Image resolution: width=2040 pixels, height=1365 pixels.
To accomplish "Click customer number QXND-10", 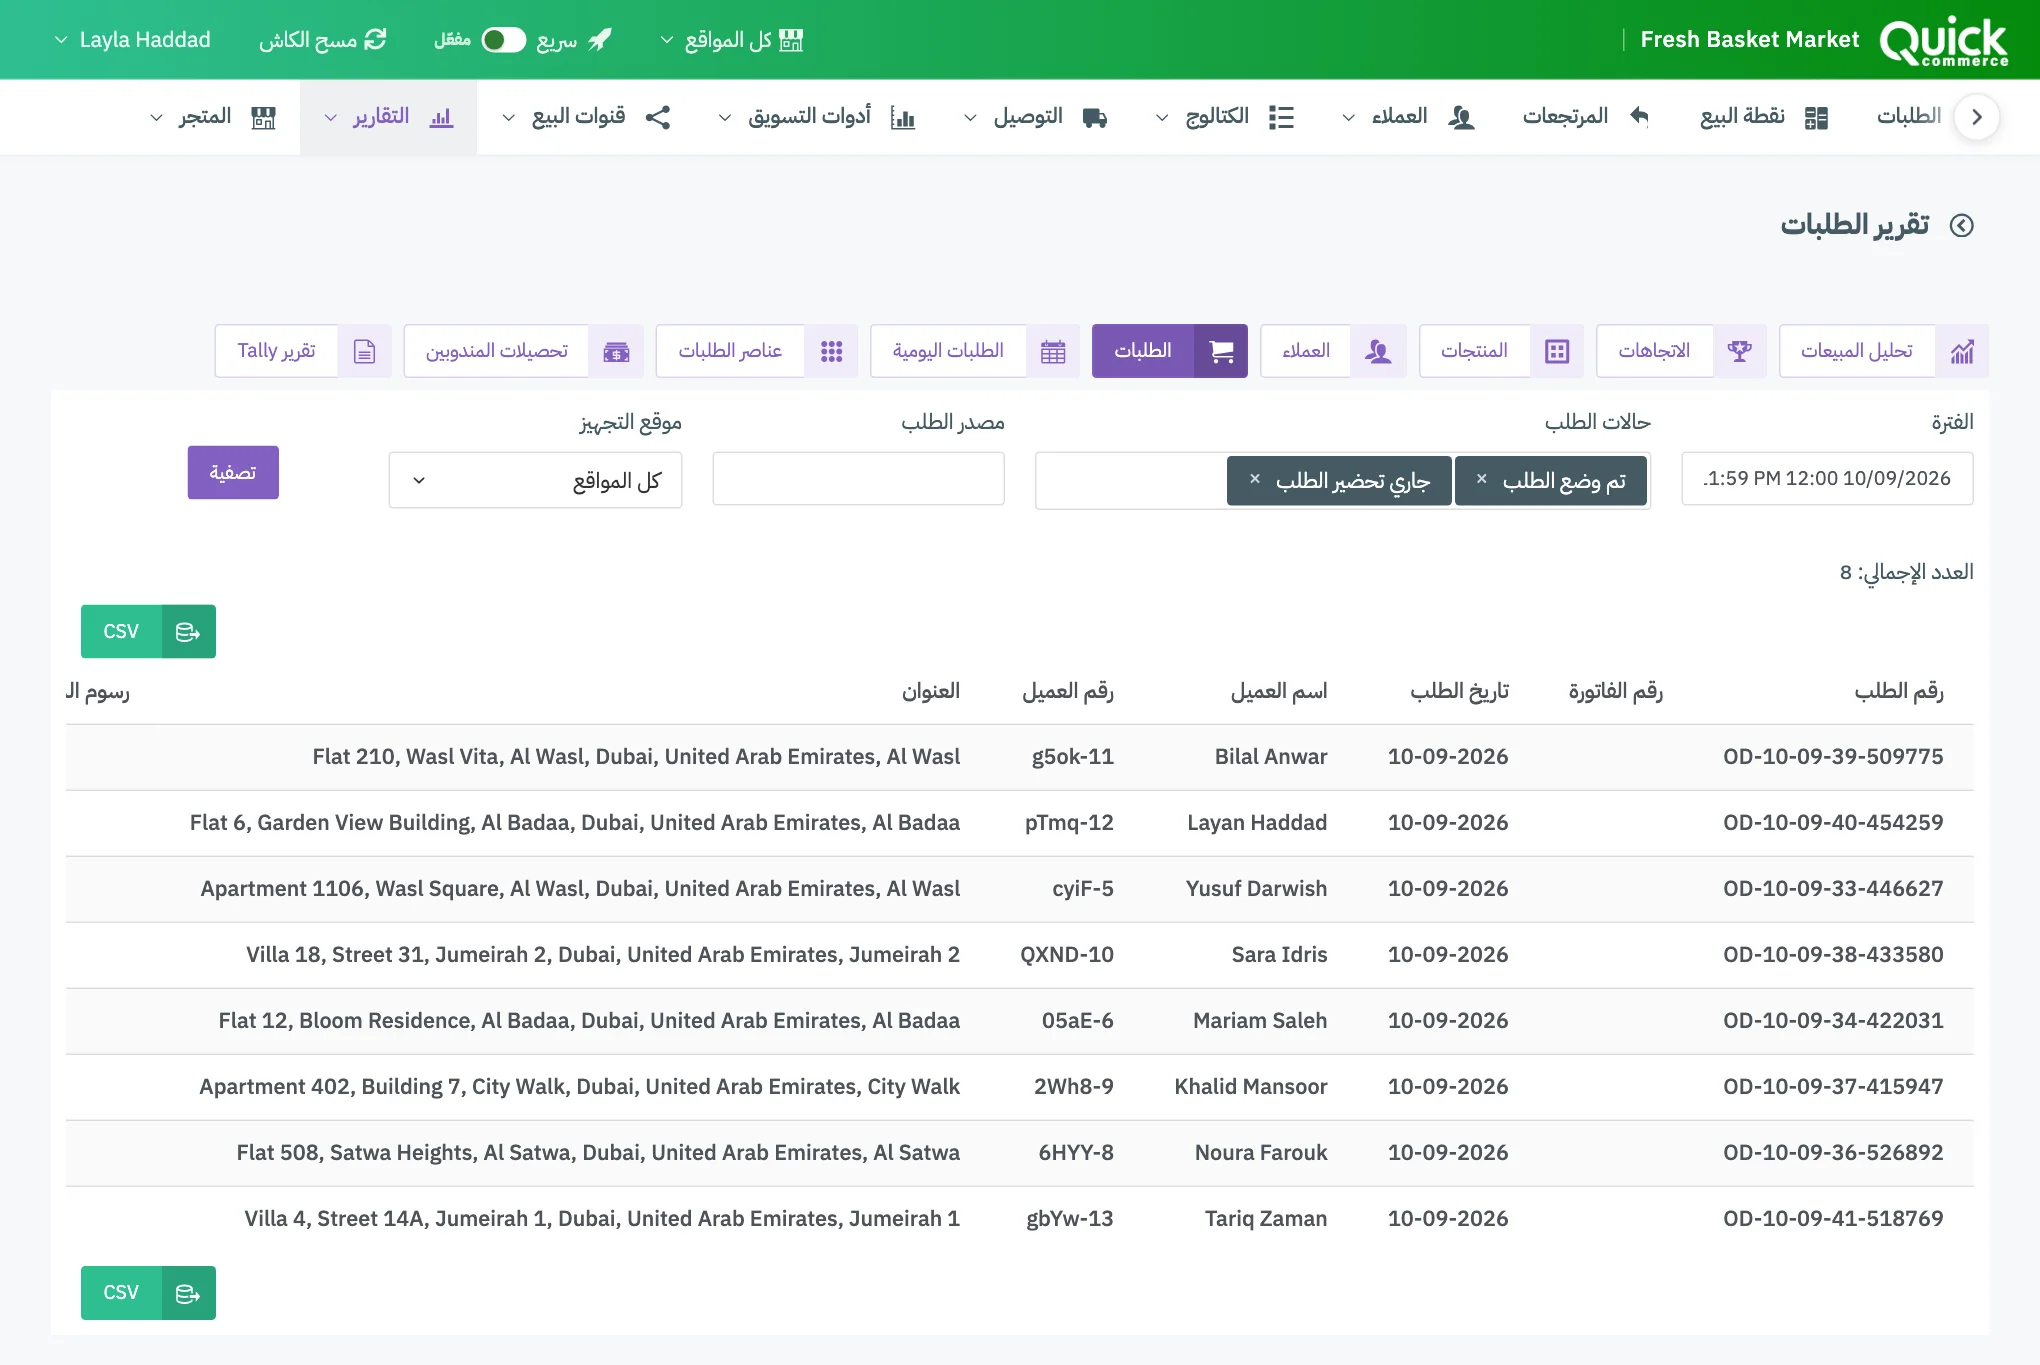I will pyautogui.click(x=1067, y=955).
